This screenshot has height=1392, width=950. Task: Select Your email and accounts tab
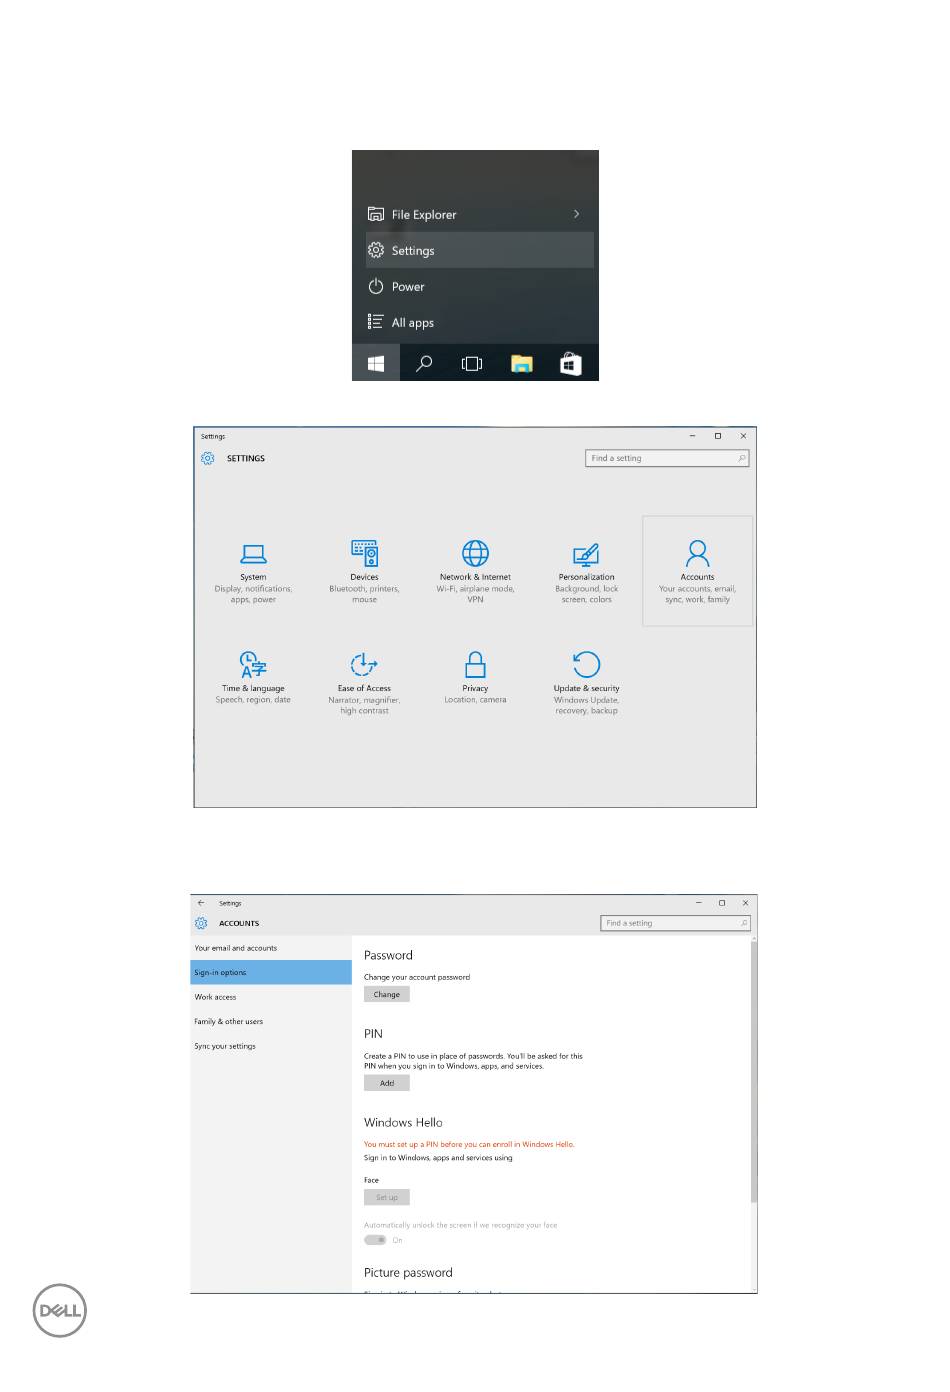click(x=271, y=948)
